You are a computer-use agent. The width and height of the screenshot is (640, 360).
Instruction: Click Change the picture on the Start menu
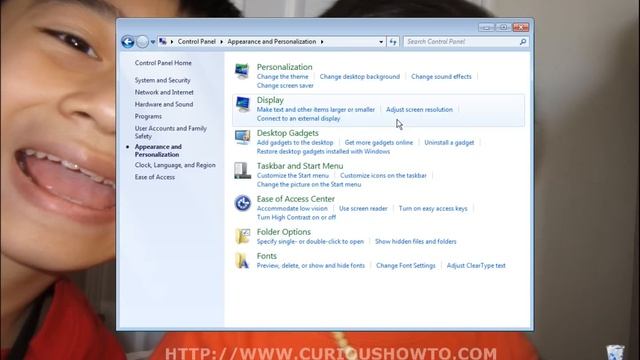coord(309,184)
